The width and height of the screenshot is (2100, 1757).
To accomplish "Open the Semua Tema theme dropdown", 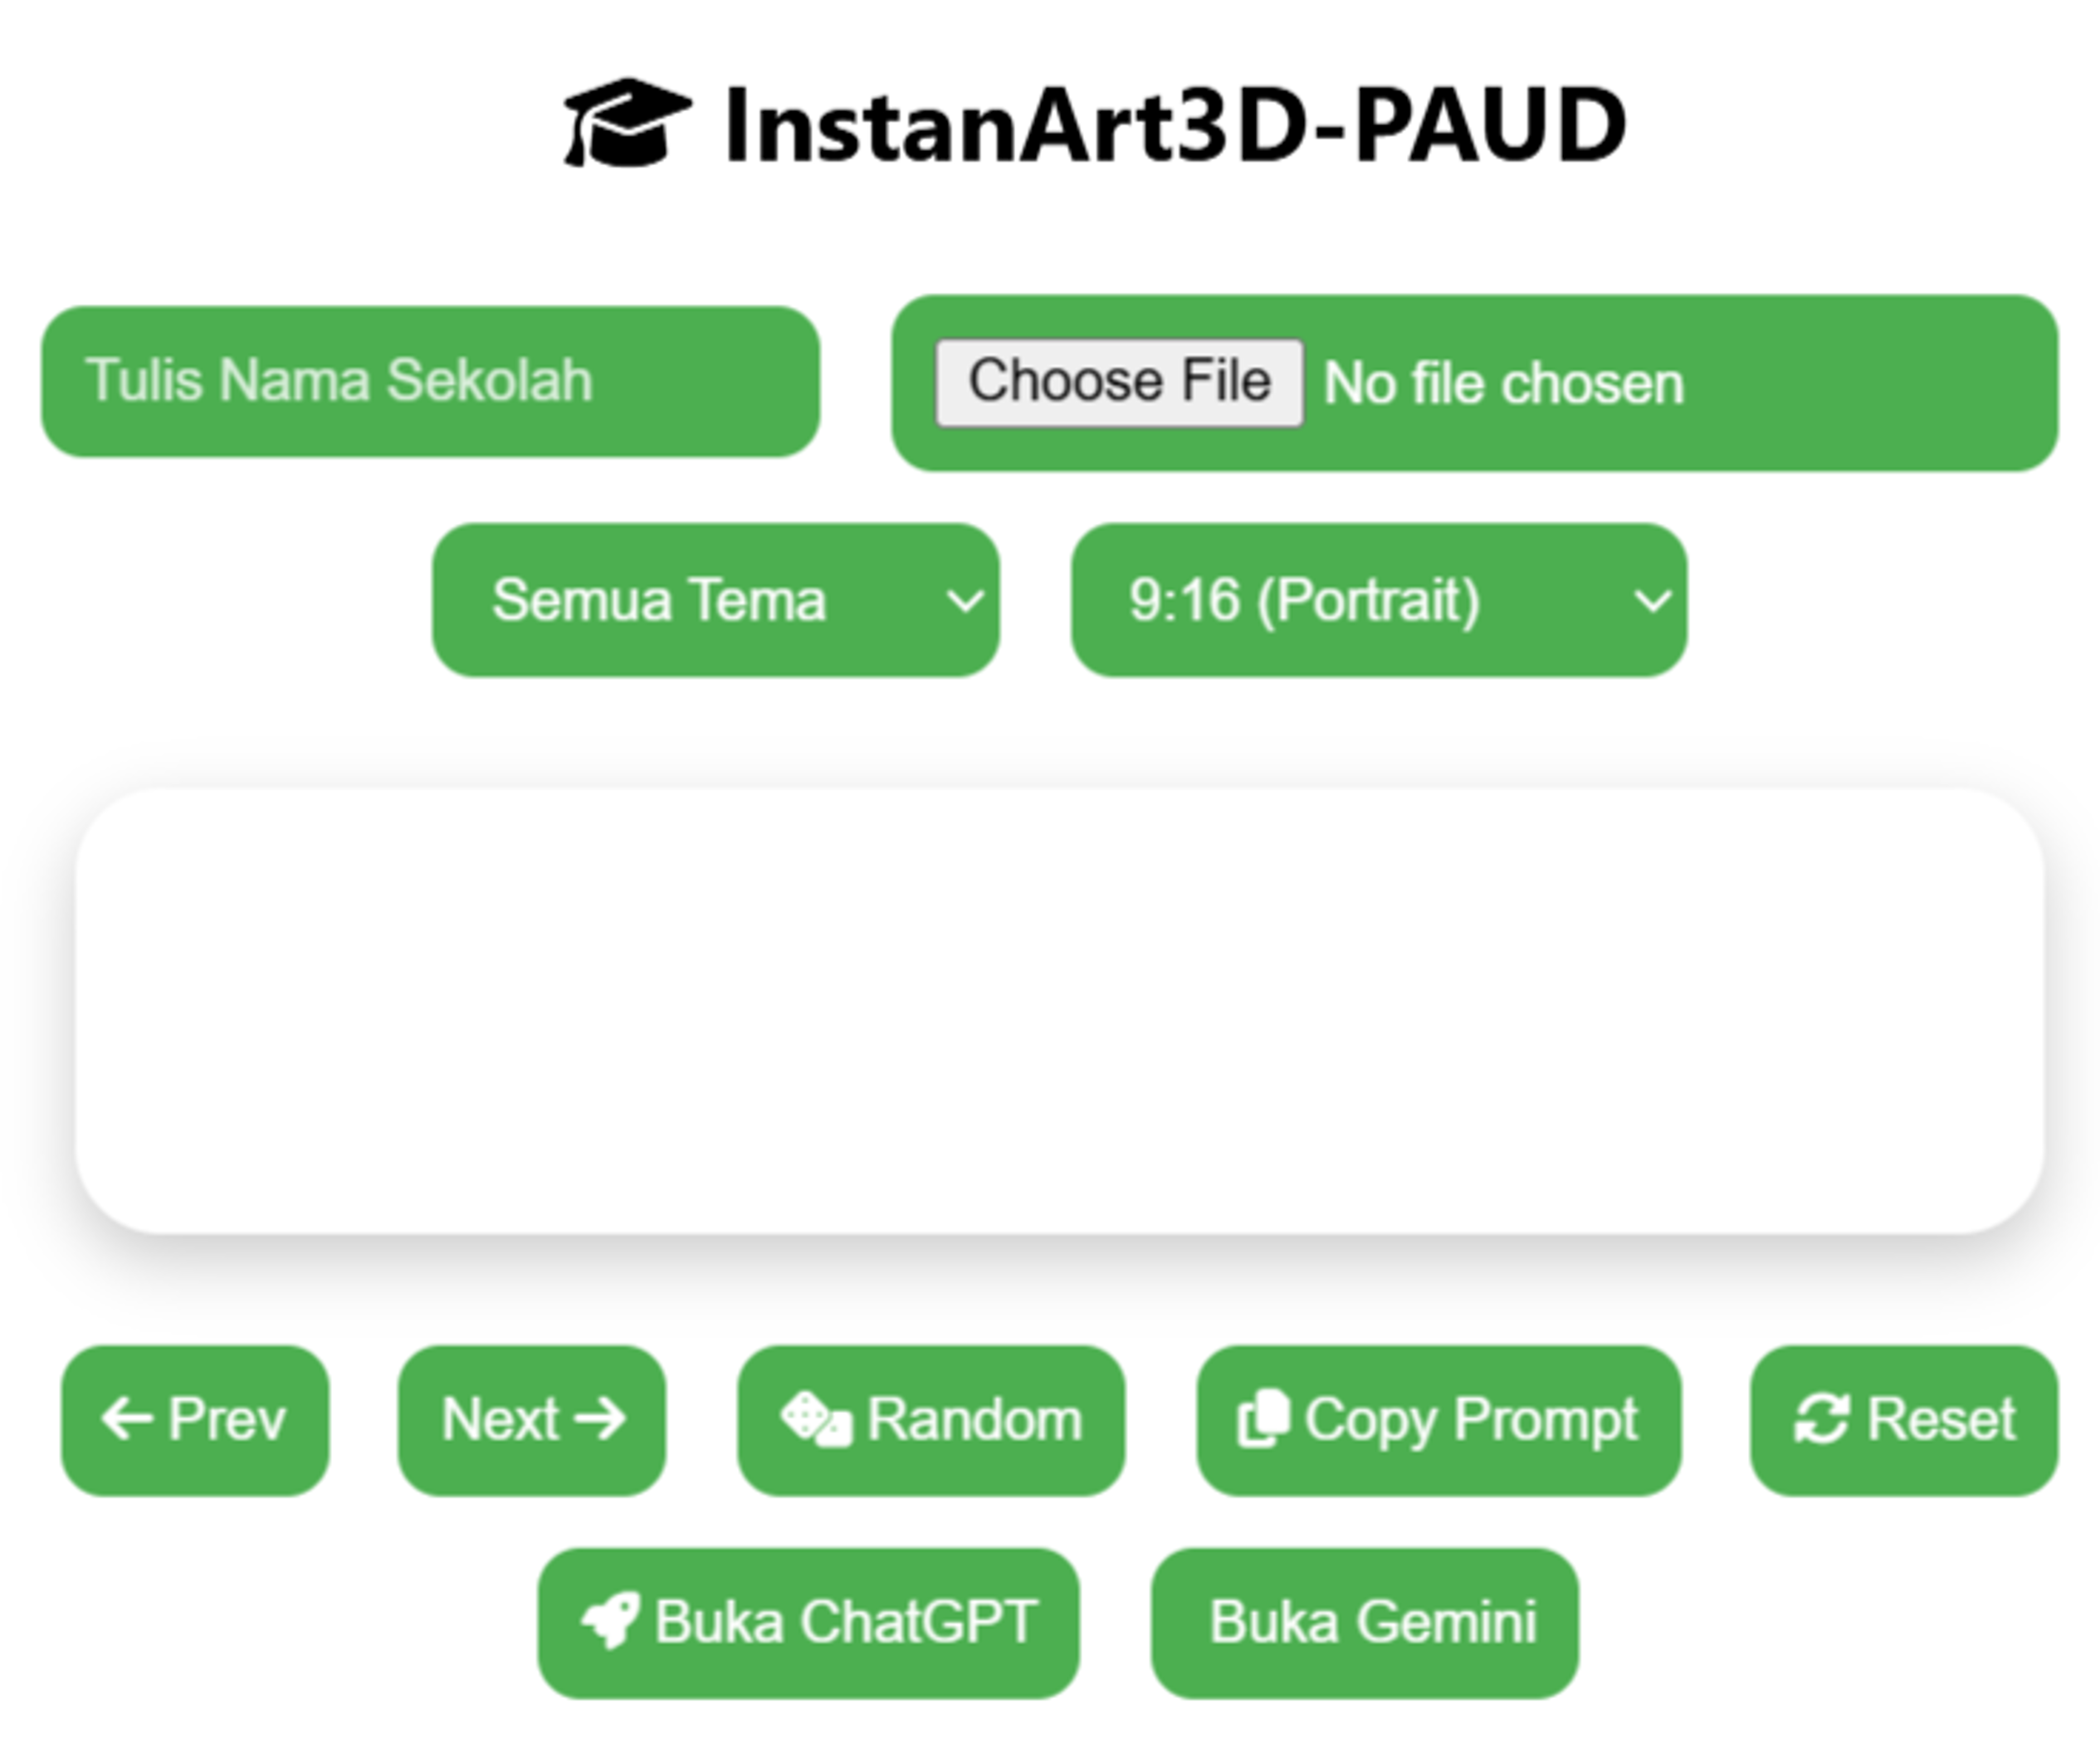I will point(715,600).
